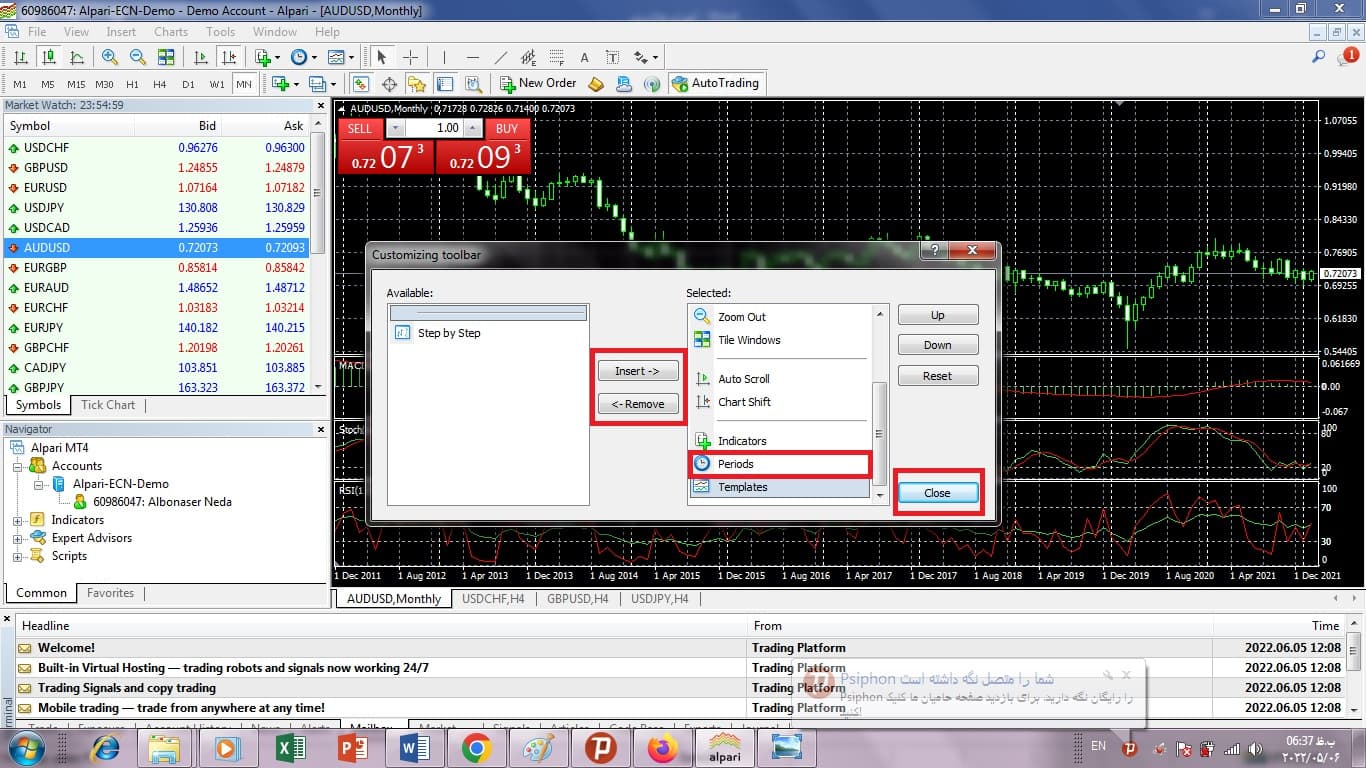Close the Customizing toolbar dialog via Close button
The width and height of the screenshot is (1366, 768).
(938, 493)
